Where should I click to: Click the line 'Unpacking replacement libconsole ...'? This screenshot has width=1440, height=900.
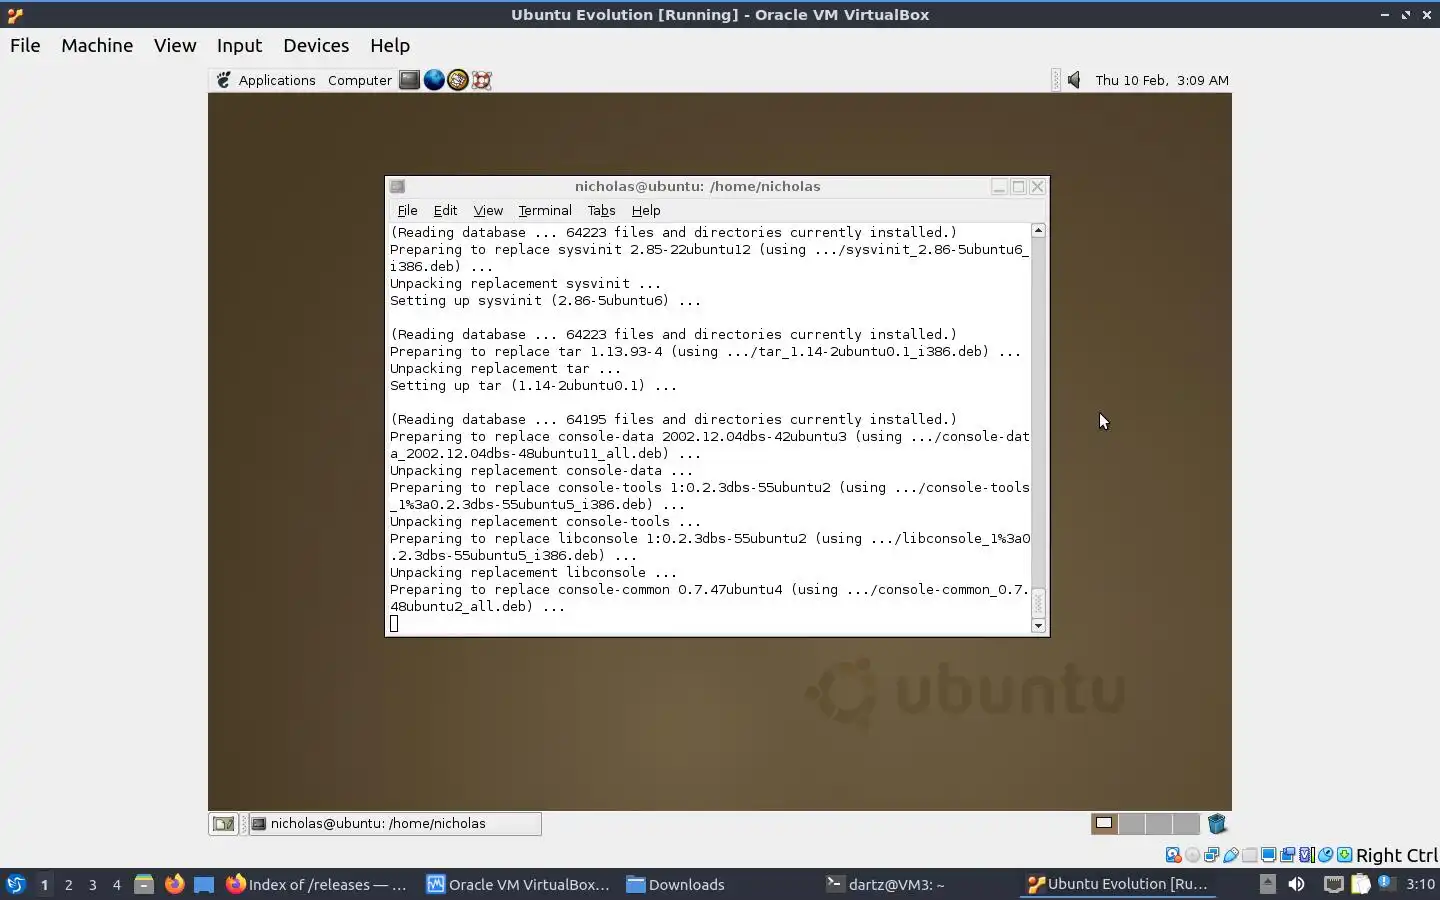533,573
